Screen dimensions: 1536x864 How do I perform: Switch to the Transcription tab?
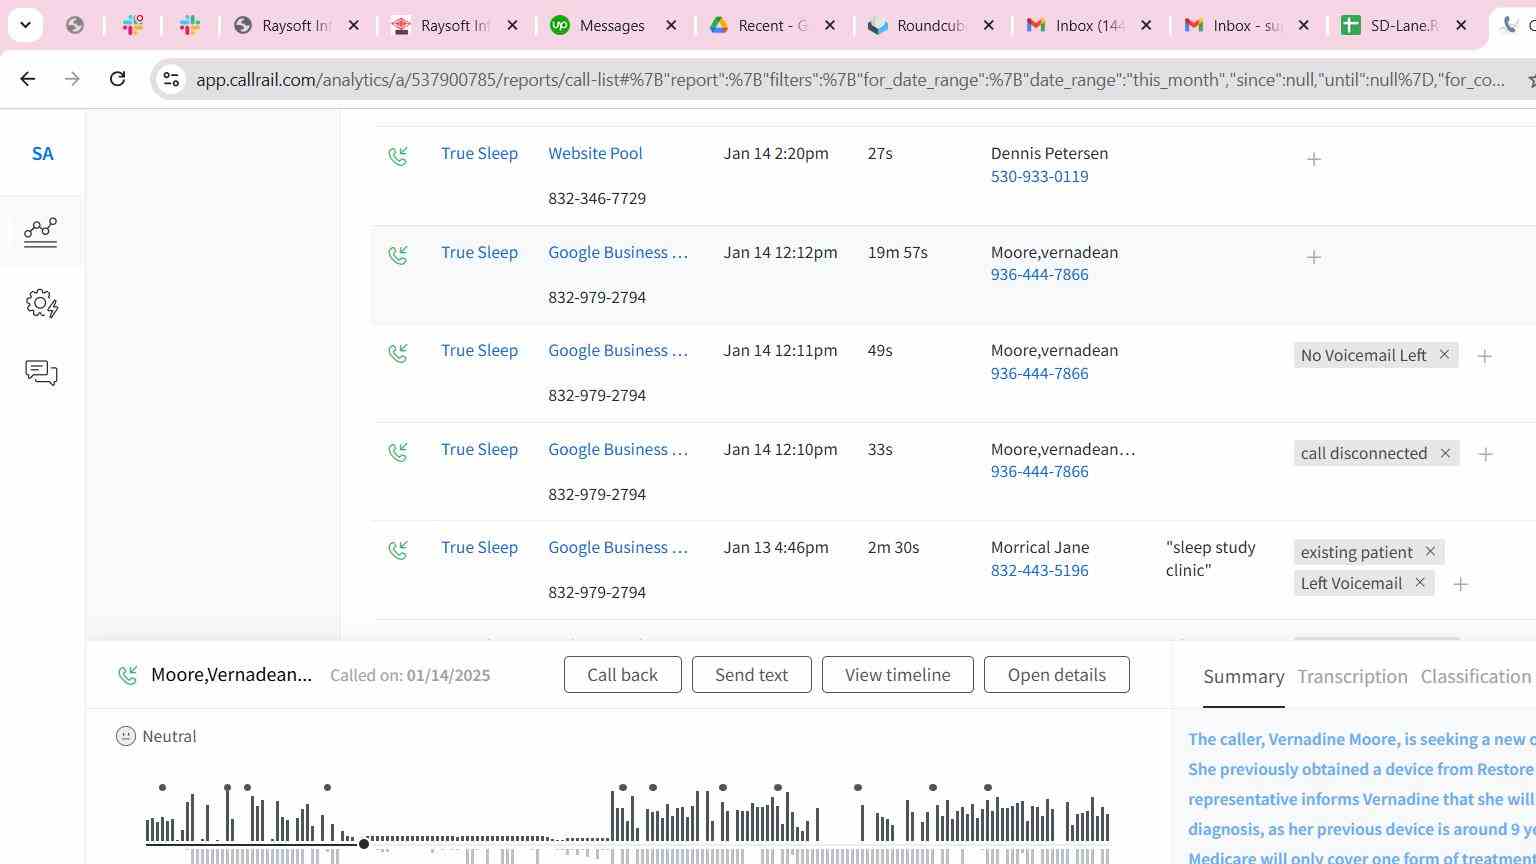(x=1352, y=677)
